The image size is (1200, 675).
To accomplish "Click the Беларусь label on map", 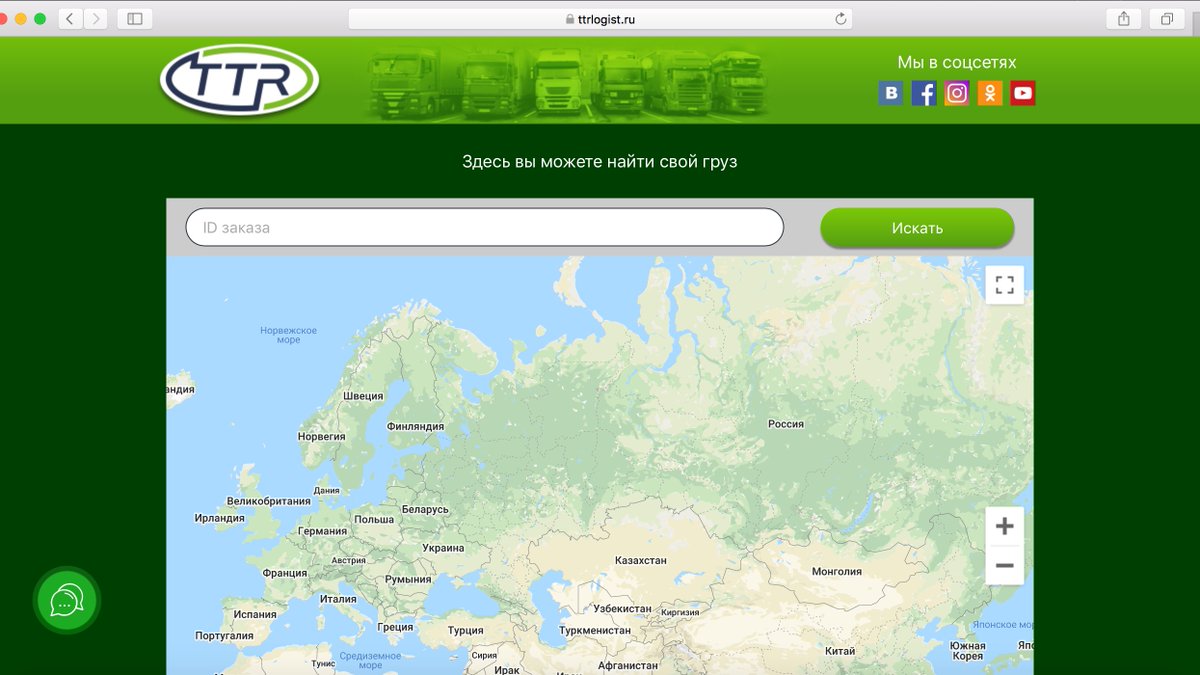I will point(425,509).
